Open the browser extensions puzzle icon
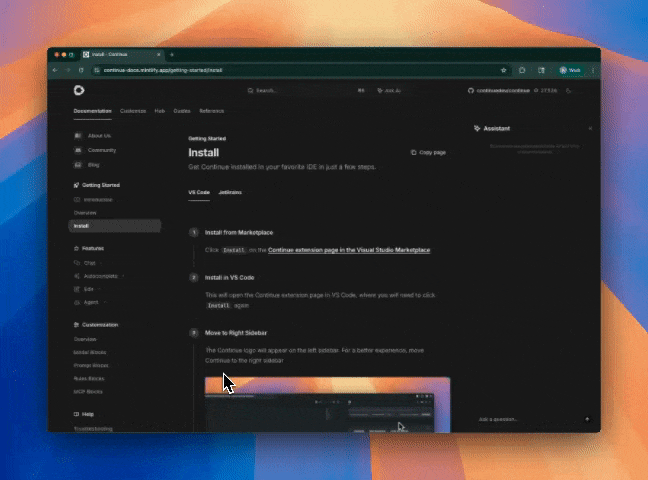The height and width of the screenshot is (480, 648). (522, 70)
